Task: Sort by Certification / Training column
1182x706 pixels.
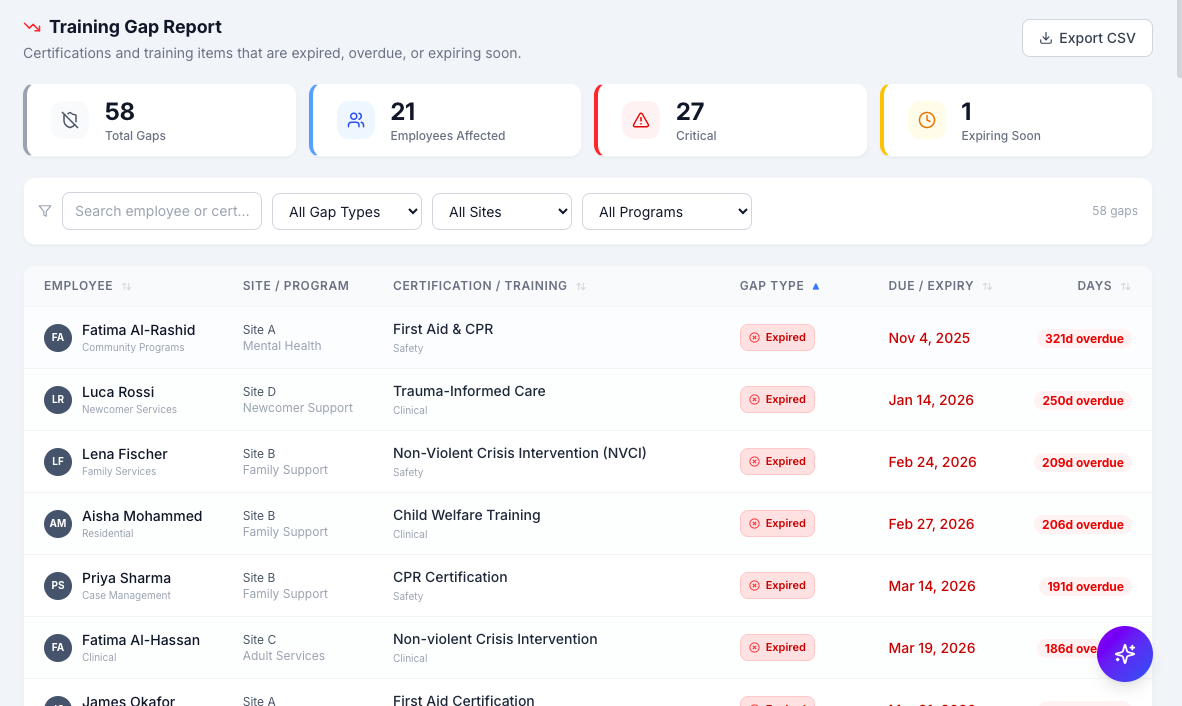Action: (489, 286)
